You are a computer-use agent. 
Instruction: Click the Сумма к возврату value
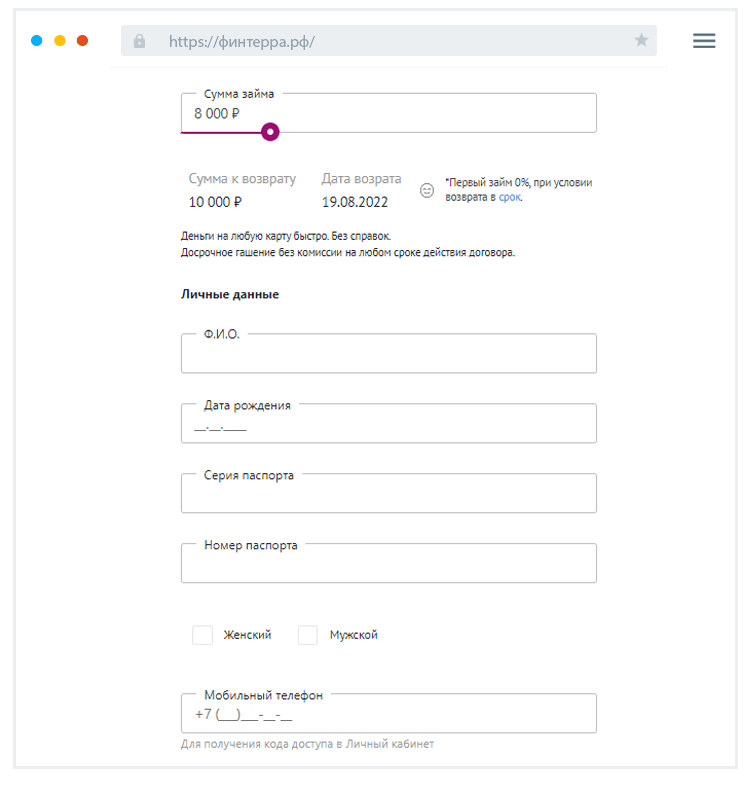click(x=215, y=202)
